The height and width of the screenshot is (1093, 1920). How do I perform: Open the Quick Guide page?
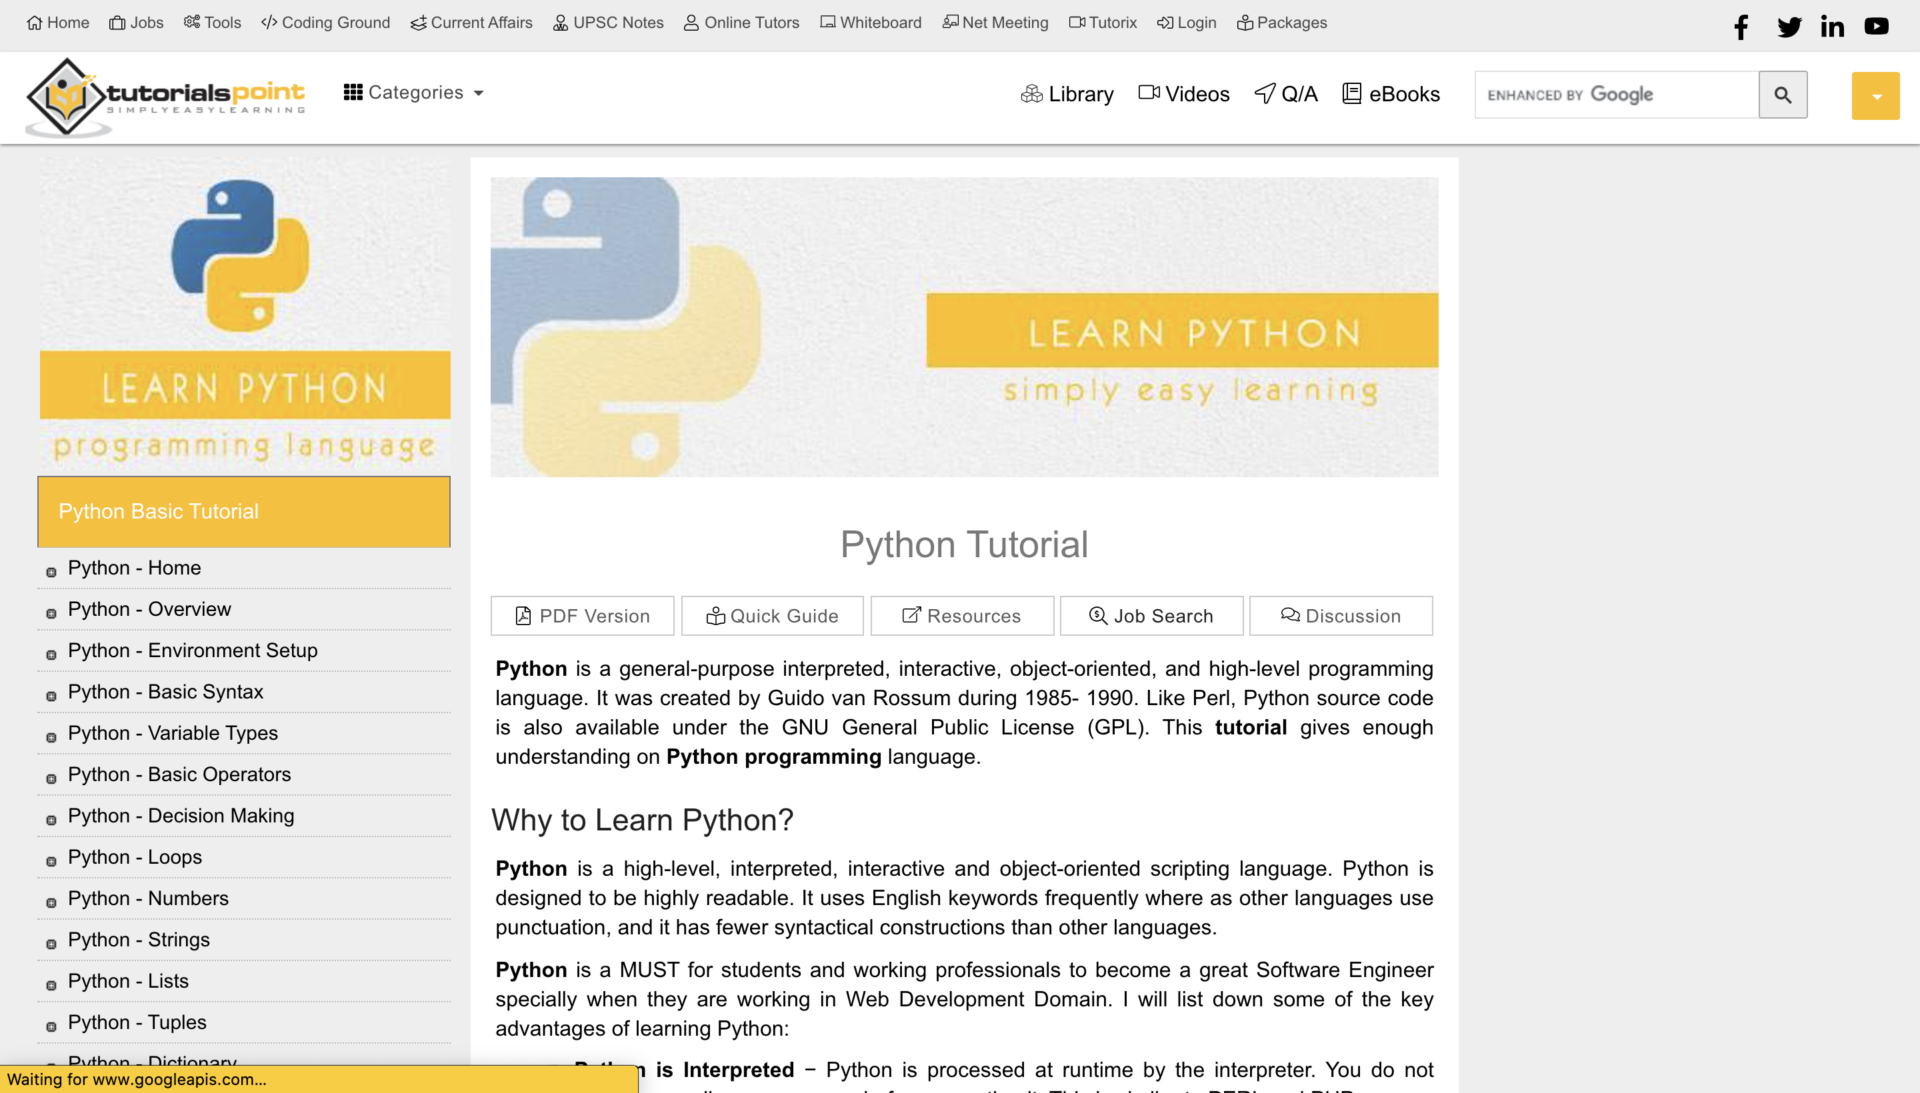pos(772,615)
